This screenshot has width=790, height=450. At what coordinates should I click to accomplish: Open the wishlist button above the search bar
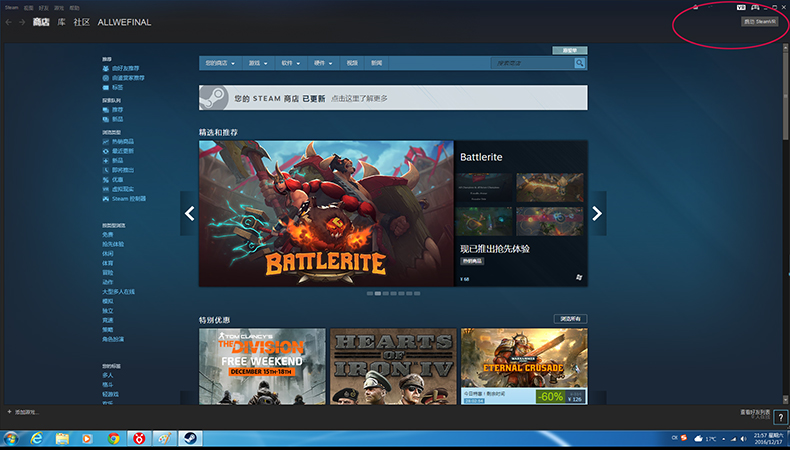(570, 50)
